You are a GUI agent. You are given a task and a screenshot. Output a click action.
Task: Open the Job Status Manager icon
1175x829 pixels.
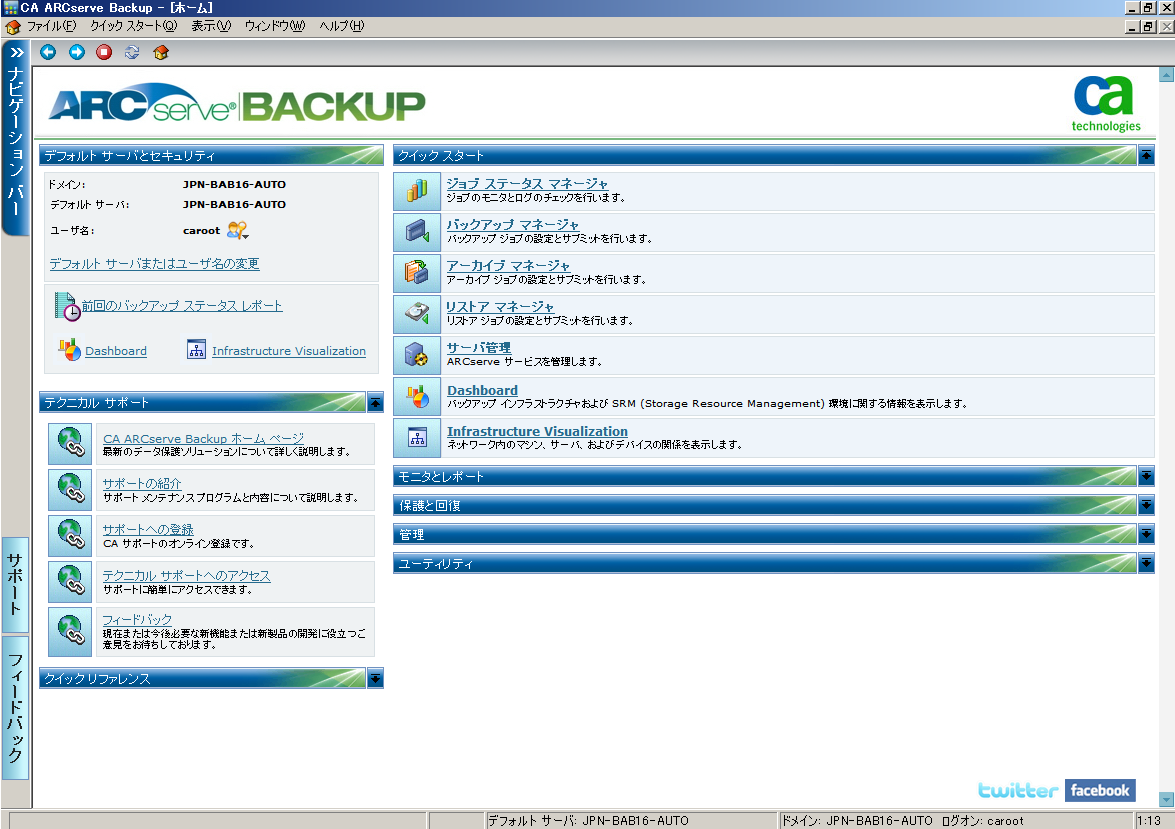tap(417, 190)
